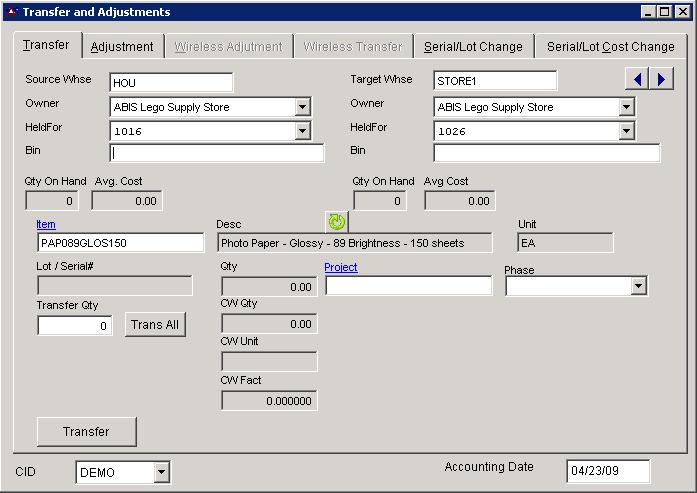Image resolution: width=697 pixels, height=493 pixels.
Task: Click the left navigation arrow button
Action: (637, 79)
